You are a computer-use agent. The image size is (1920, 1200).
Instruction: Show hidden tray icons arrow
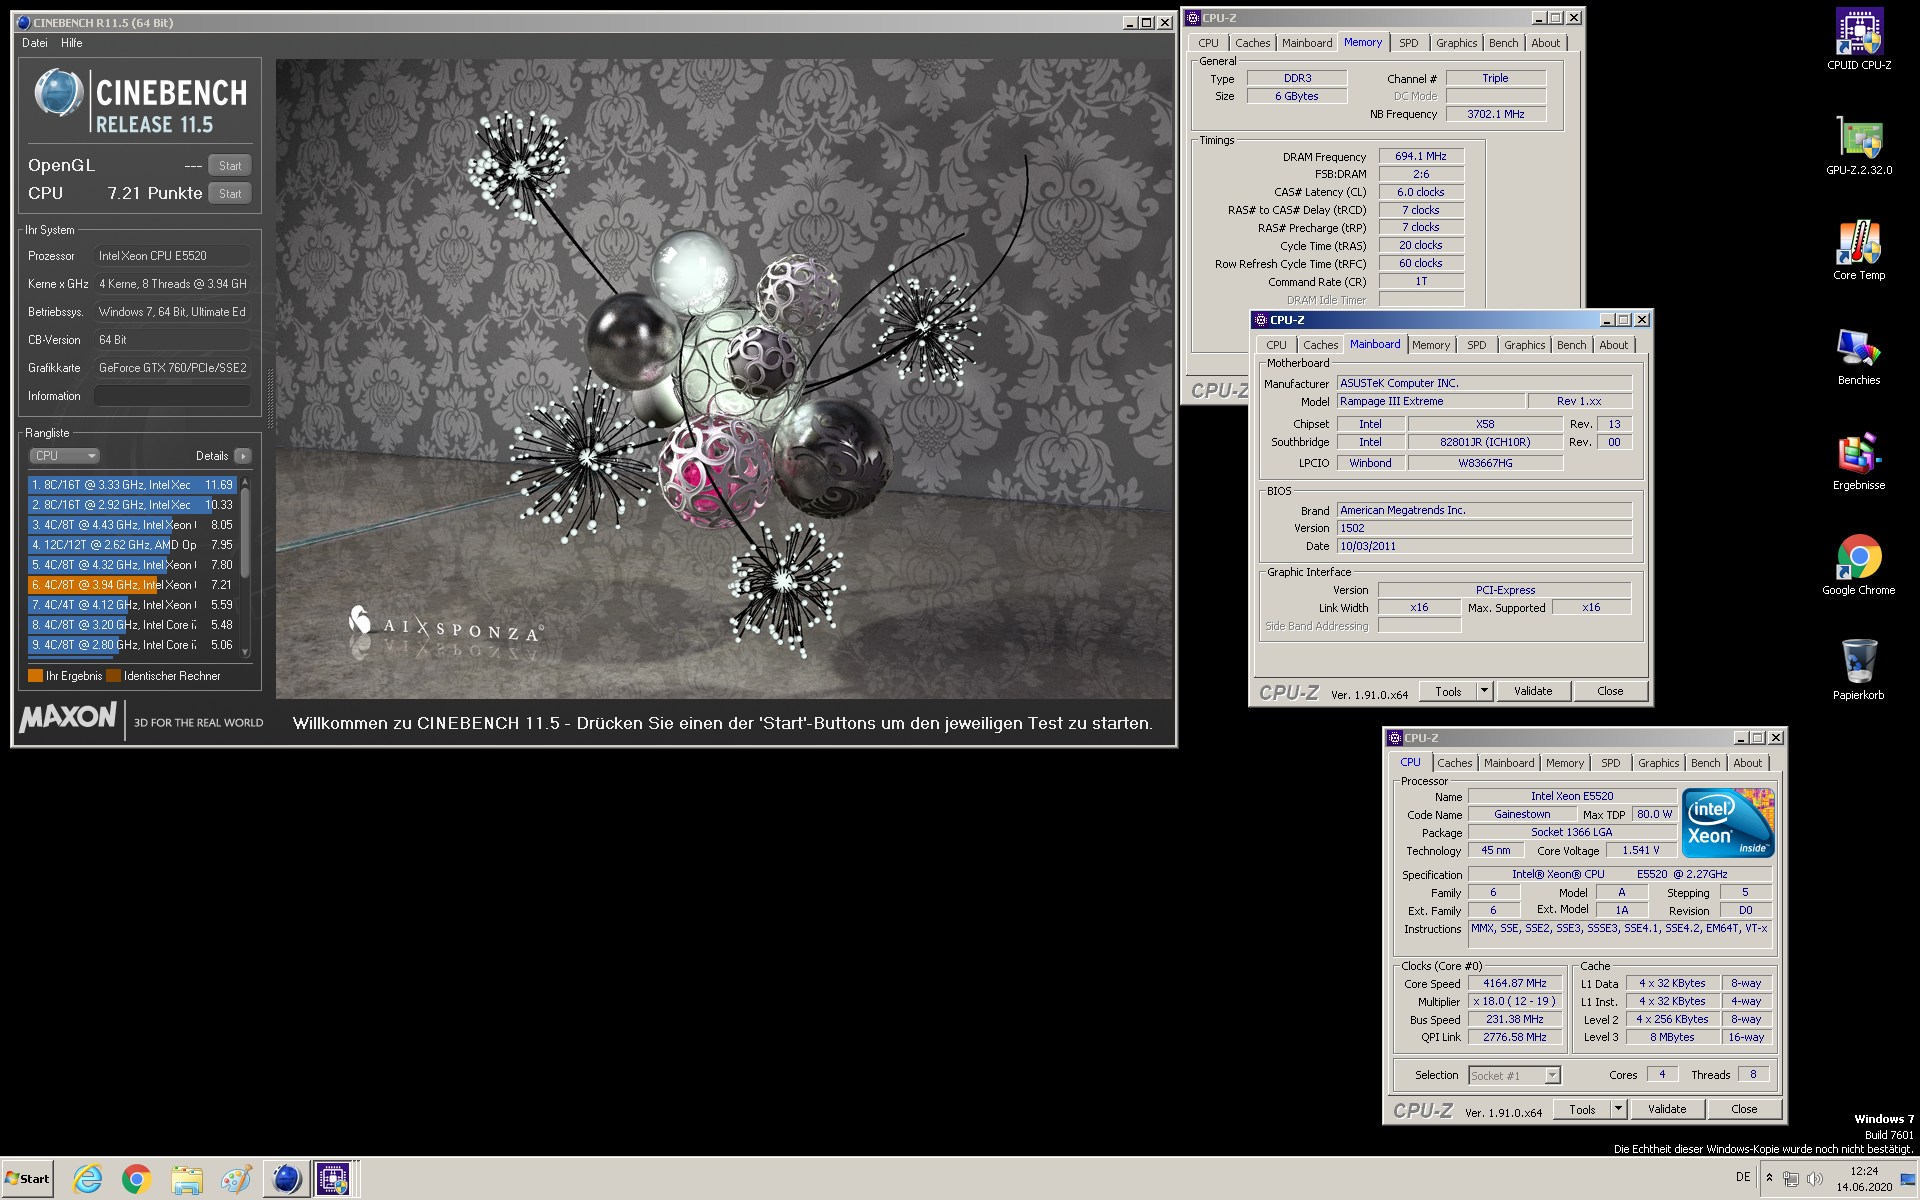coord(1769,1177)
